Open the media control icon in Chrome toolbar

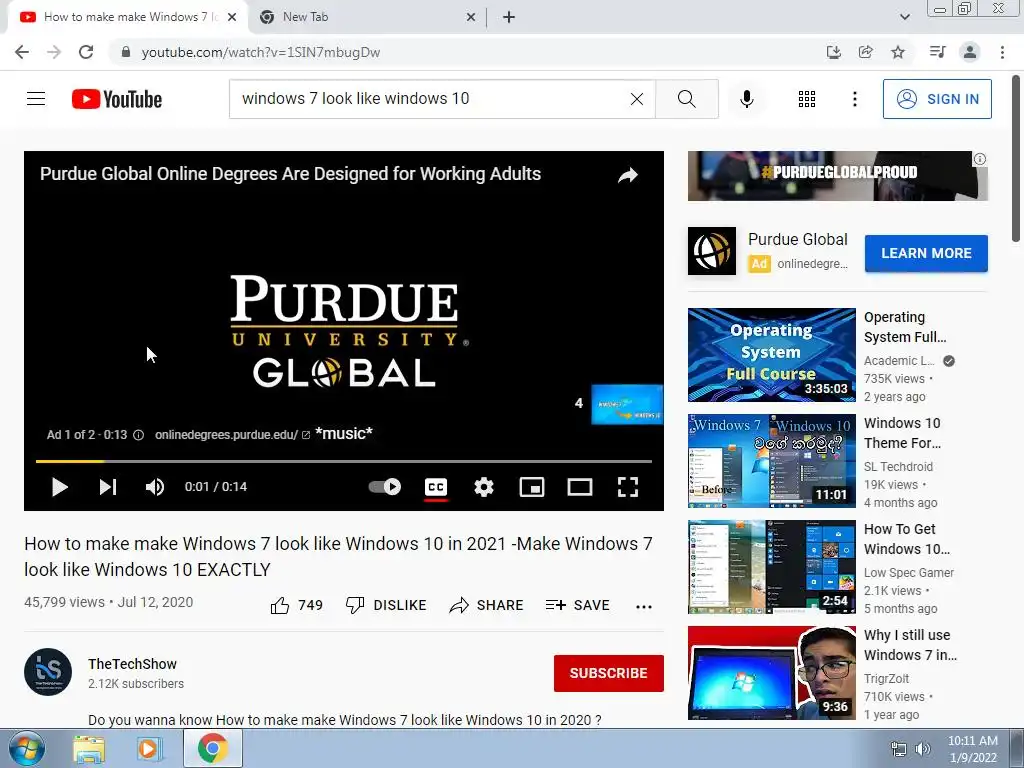pyautogui.click(x=937, y=52)
